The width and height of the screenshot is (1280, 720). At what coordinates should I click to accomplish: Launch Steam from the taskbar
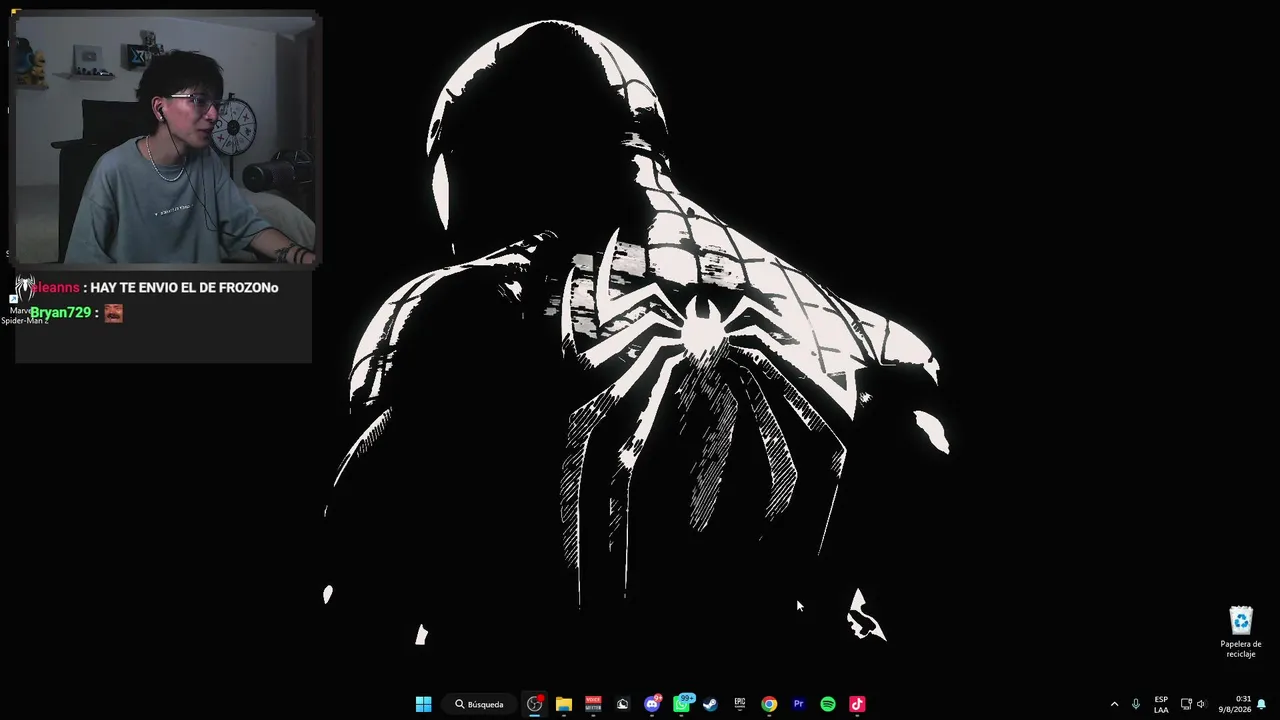pos(710,704)
